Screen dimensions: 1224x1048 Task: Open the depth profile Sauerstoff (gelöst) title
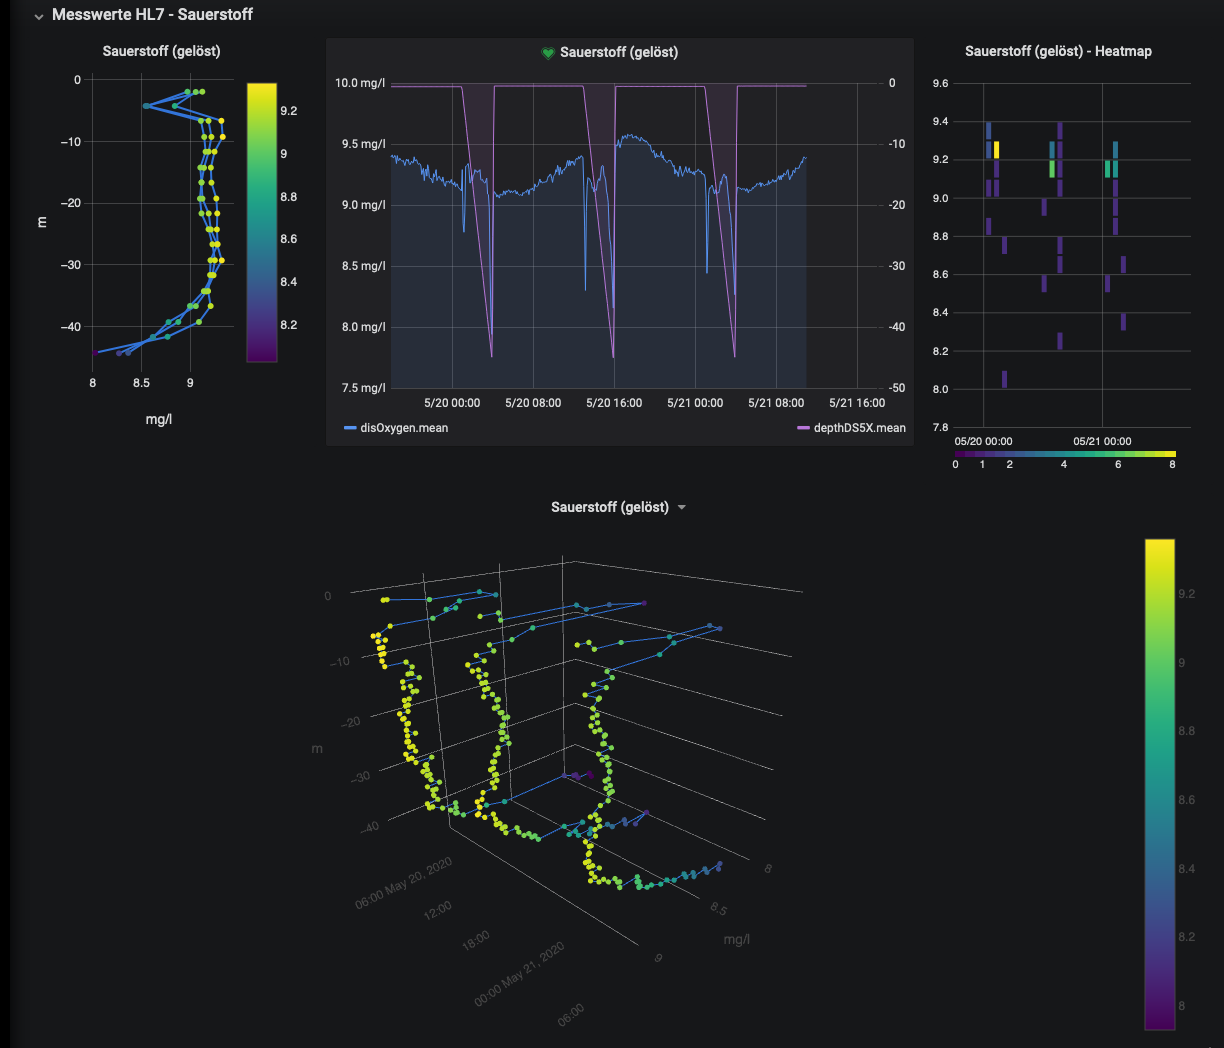click(x=161, y=51)
